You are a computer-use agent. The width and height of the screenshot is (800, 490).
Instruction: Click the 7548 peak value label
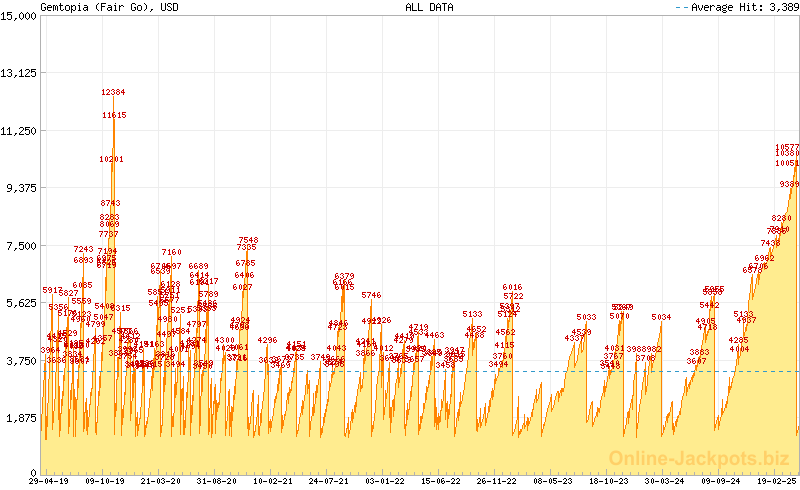(248, 240)
